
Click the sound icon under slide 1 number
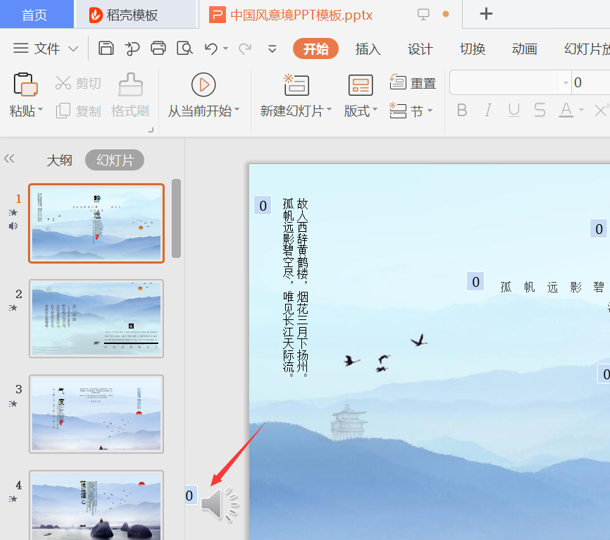13,226
